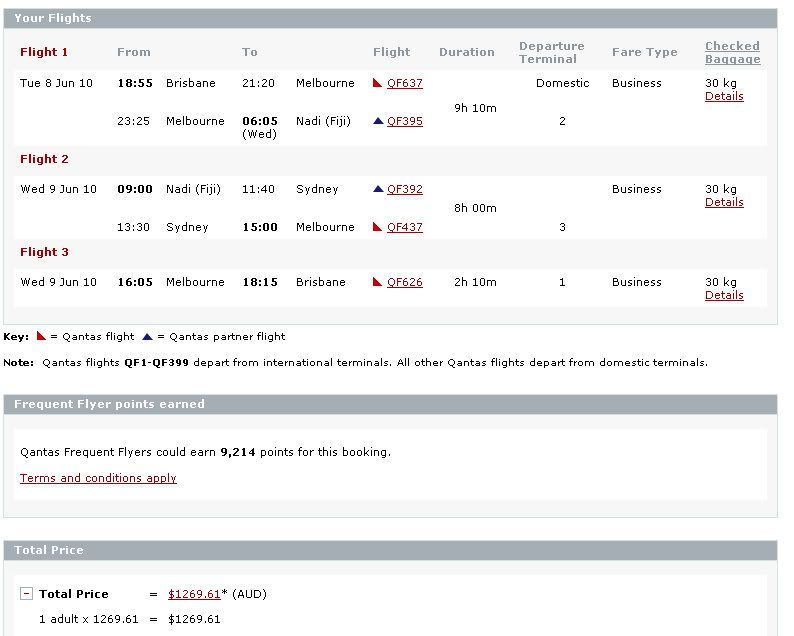This screenshot has width=794, height=636.
Task: Click the blue partner icon beside QF392
Action: [x=378, y=189]
